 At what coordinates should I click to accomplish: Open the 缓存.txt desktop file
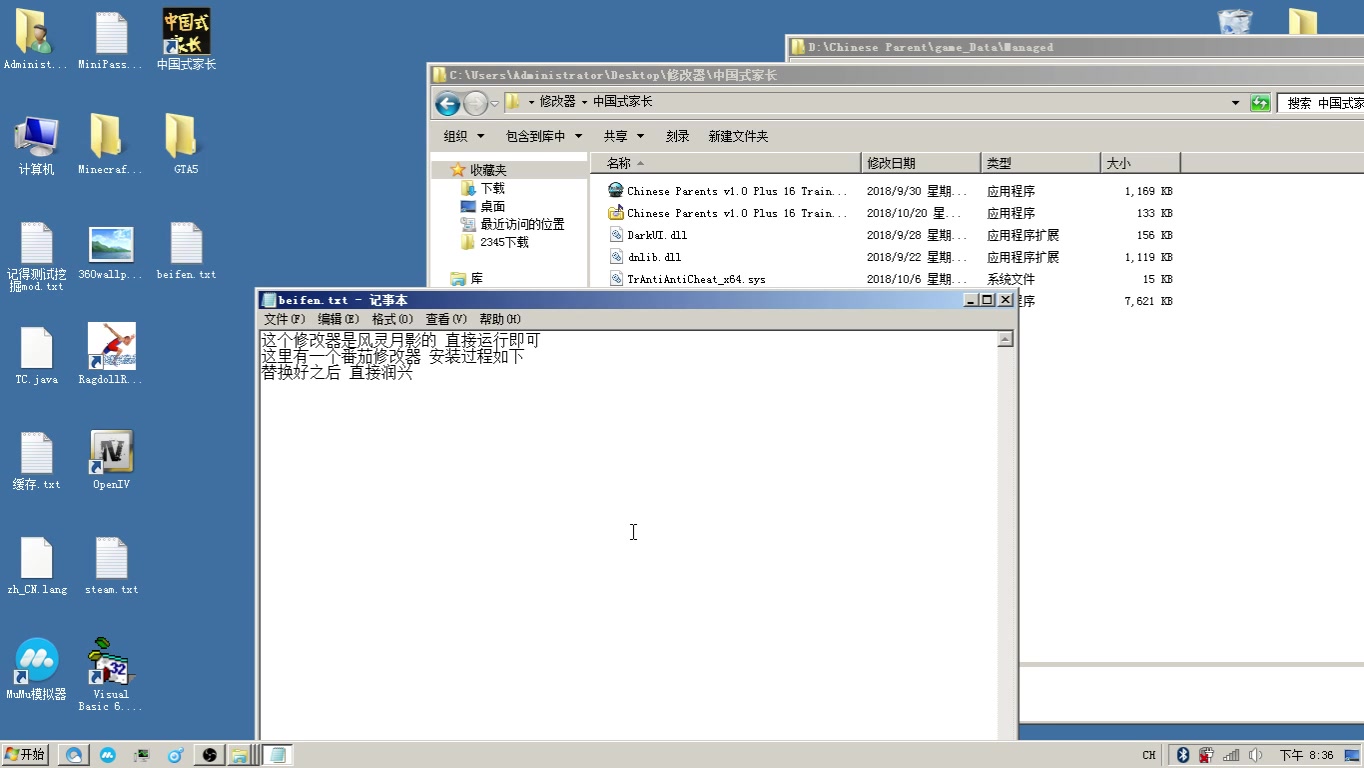(36, 461)
